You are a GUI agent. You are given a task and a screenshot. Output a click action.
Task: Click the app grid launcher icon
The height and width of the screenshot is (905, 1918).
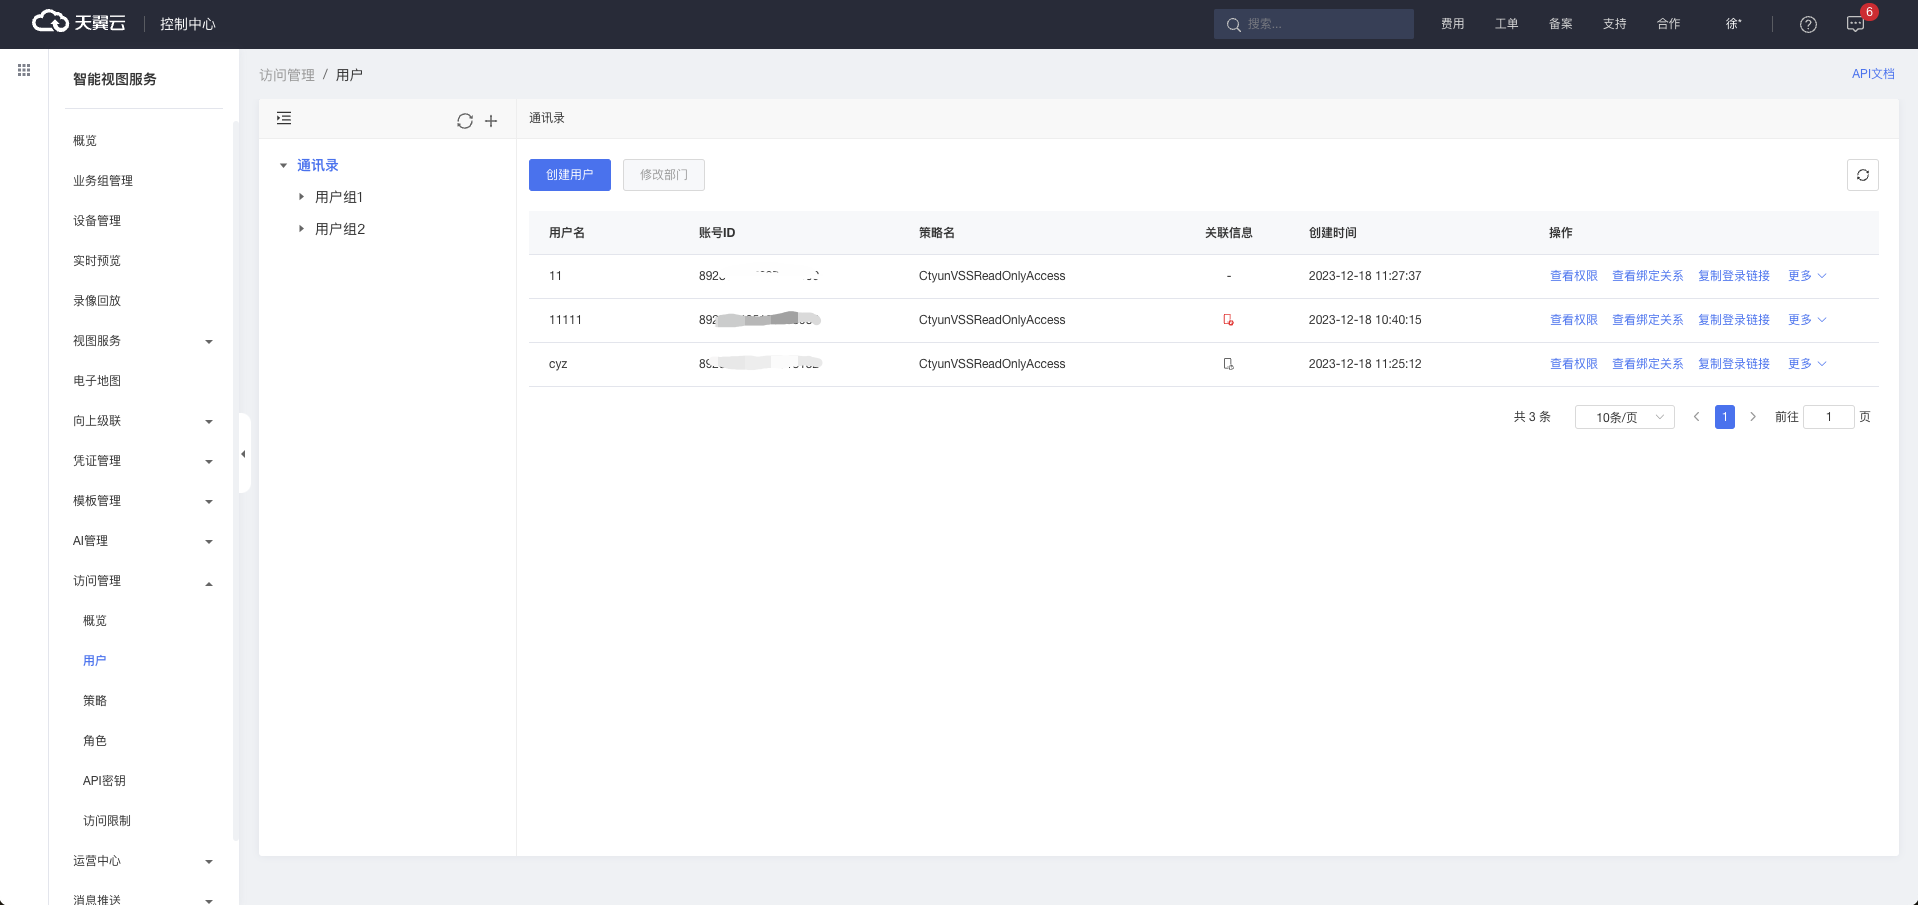click(x=24, y=70)
